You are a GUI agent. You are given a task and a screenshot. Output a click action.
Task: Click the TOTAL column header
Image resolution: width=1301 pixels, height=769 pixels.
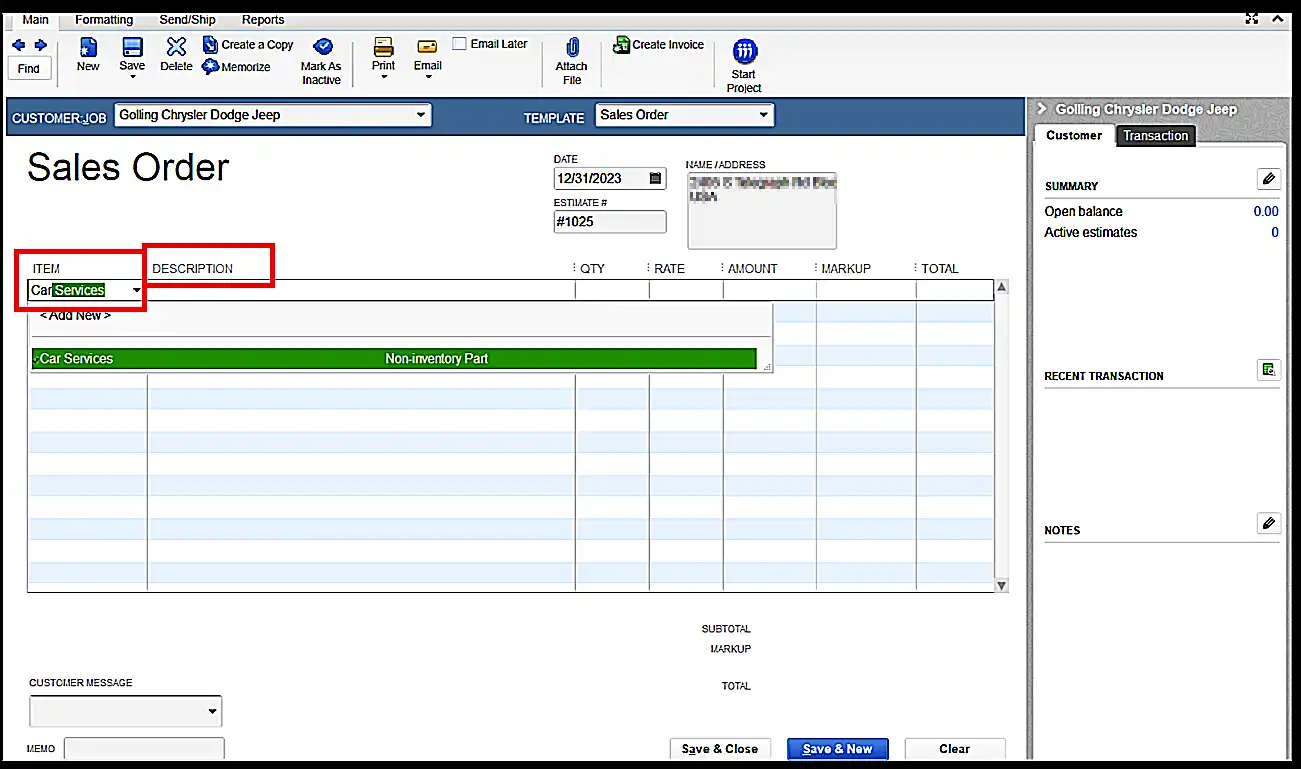pos(940,269)
